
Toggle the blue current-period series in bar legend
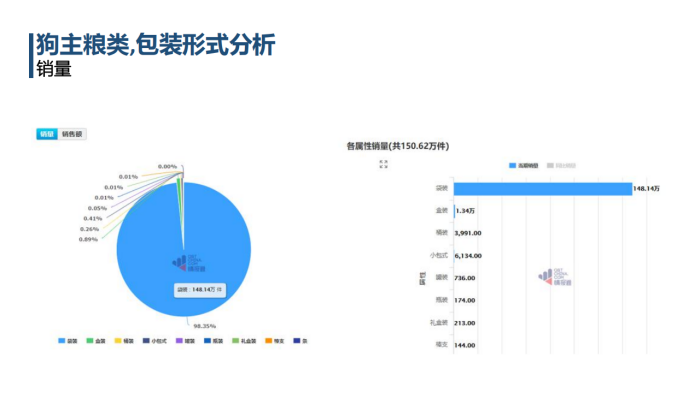click(524, 166)
